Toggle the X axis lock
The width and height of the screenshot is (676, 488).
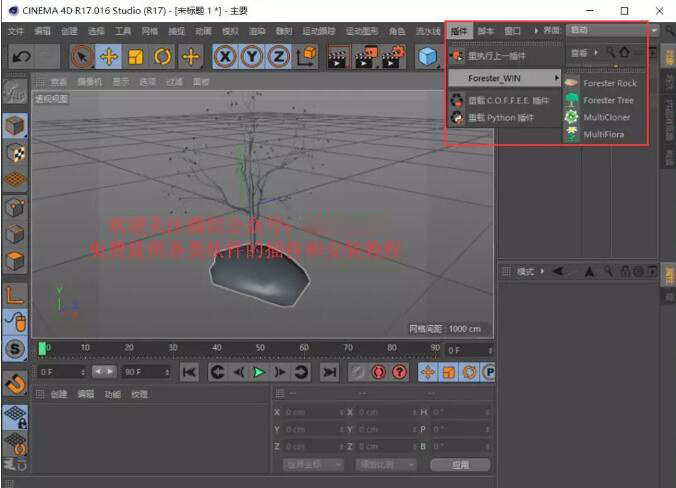pos(225,56)
